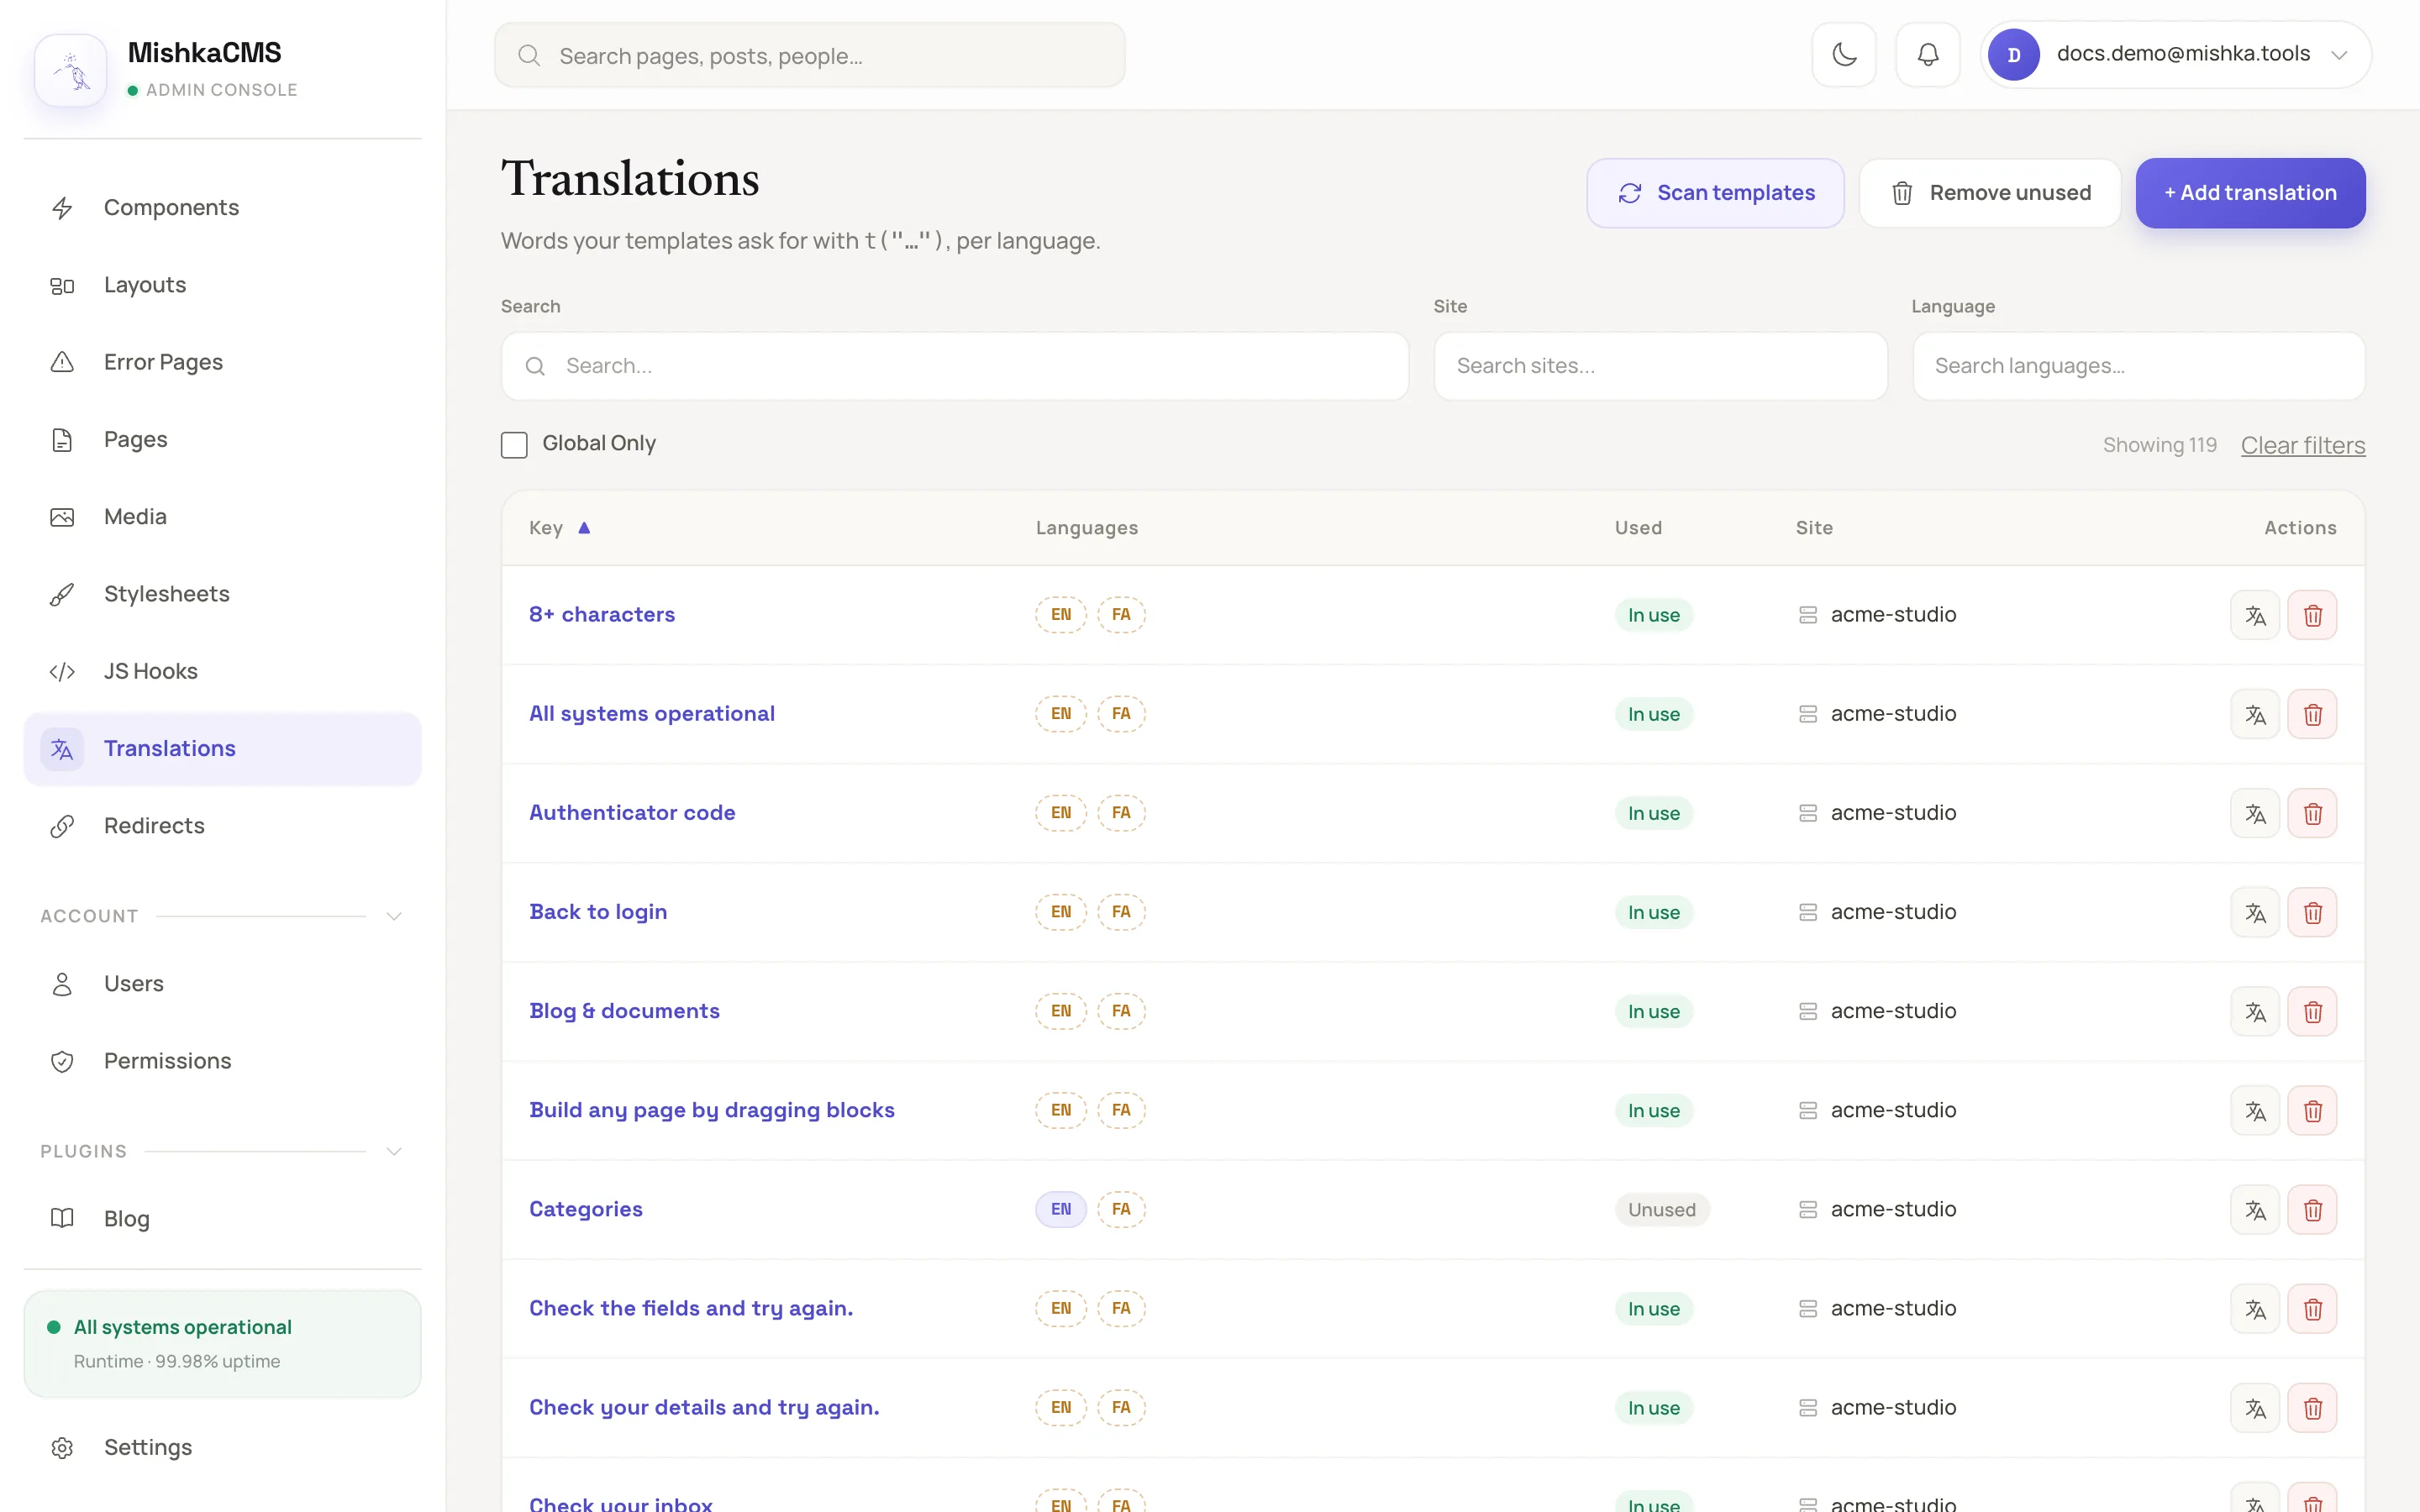The height and width of the screenshot is (1512, 2420).
Task: Click the avatar D circle in the header
Action: click(2013, 54)
